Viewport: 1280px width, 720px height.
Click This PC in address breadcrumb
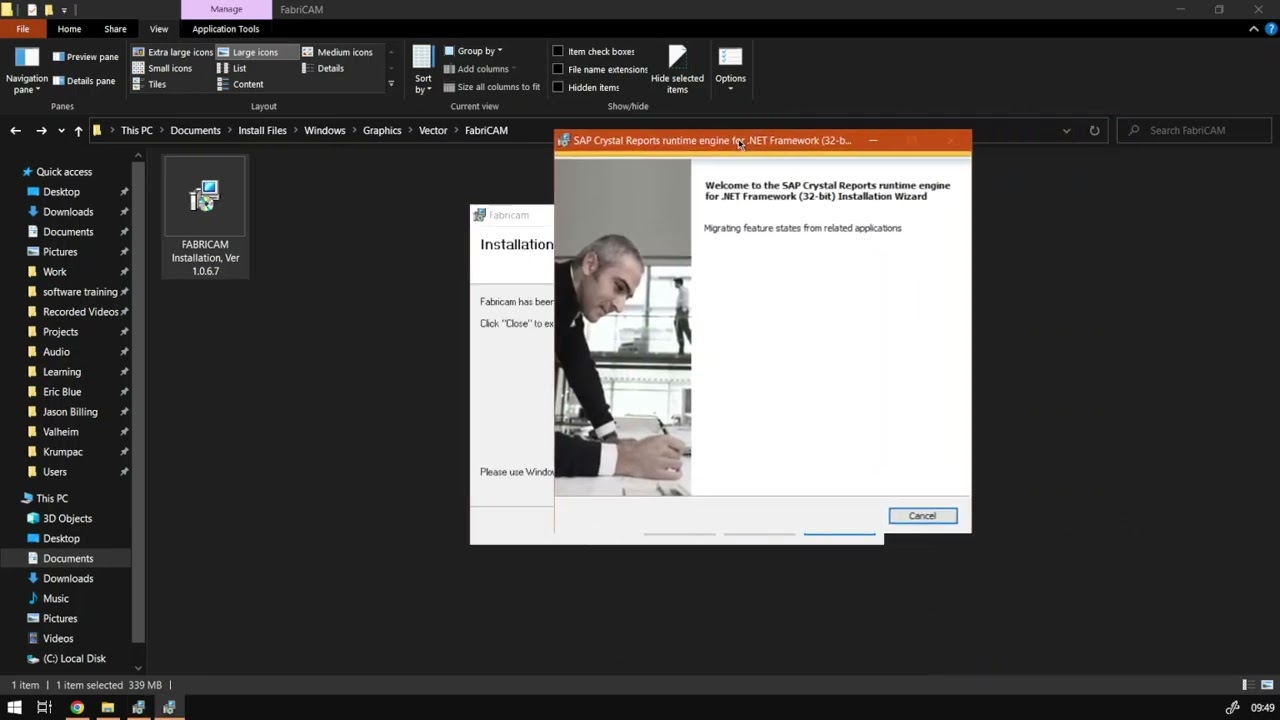coord(137,130)
